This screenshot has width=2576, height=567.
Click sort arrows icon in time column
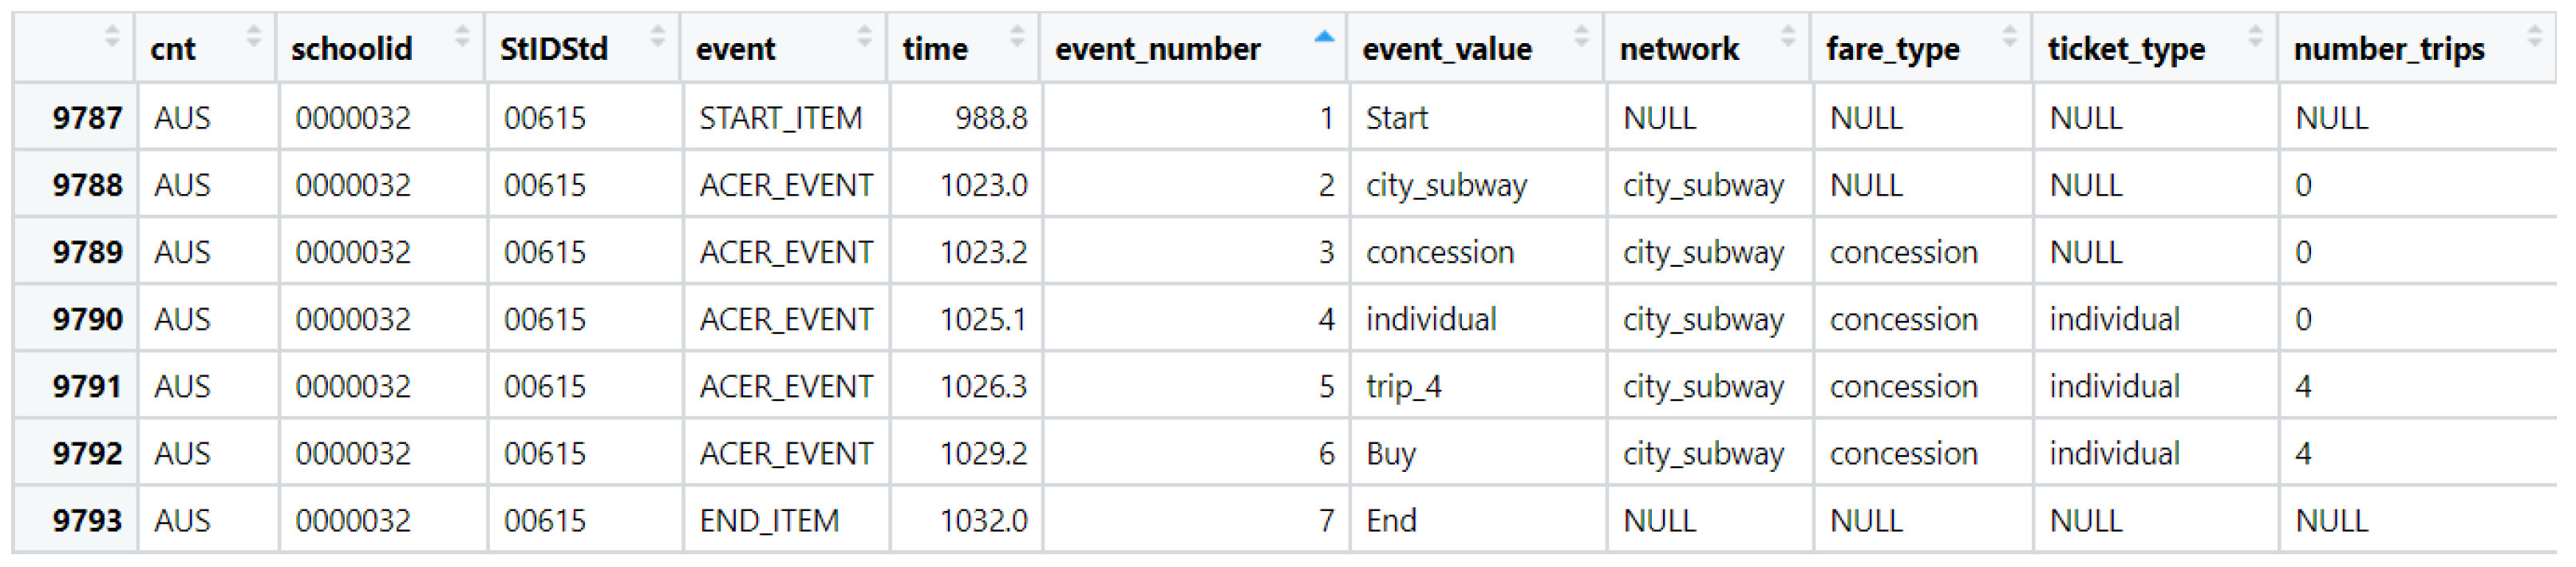[1017, 37]
